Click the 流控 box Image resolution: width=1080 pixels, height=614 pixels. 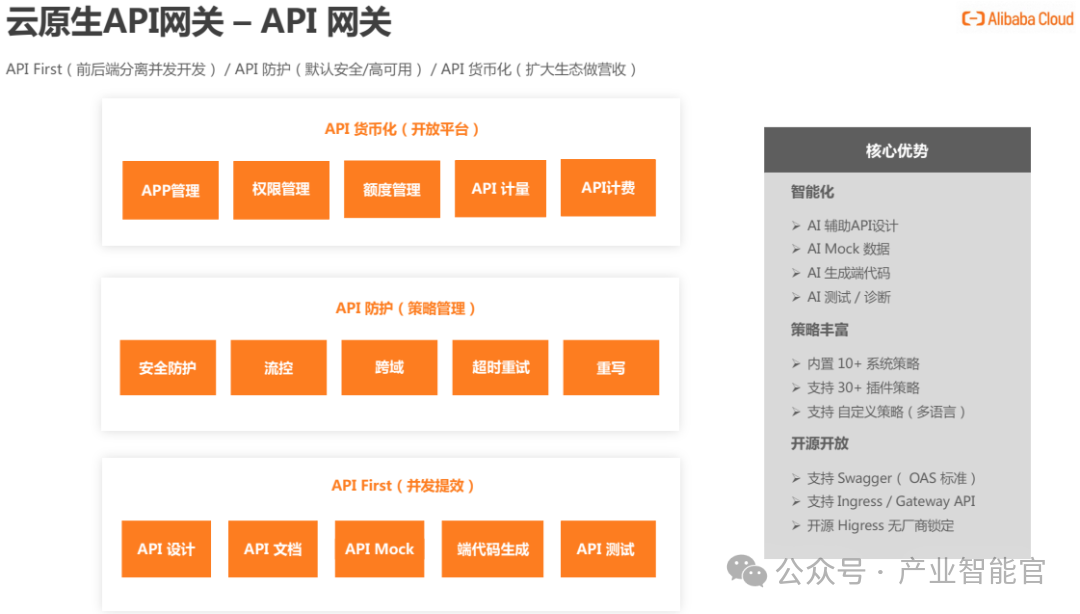point(278,367)
